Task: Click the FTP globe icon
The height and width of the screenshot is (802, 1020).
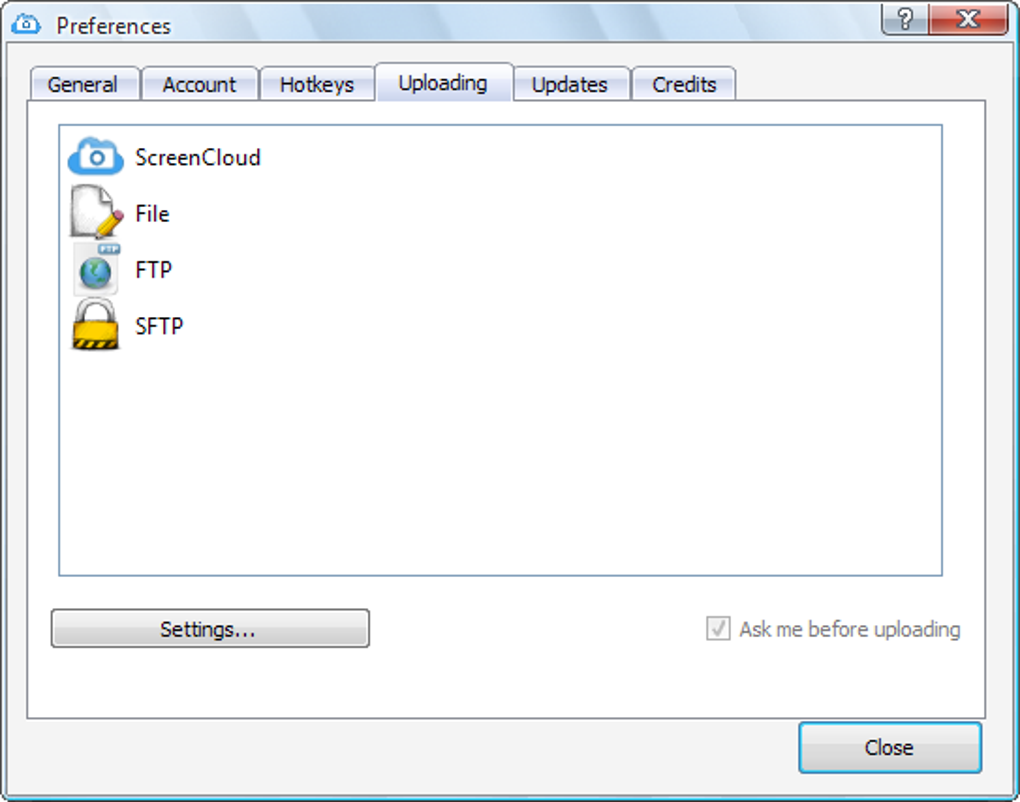Action: pos(94,269)
